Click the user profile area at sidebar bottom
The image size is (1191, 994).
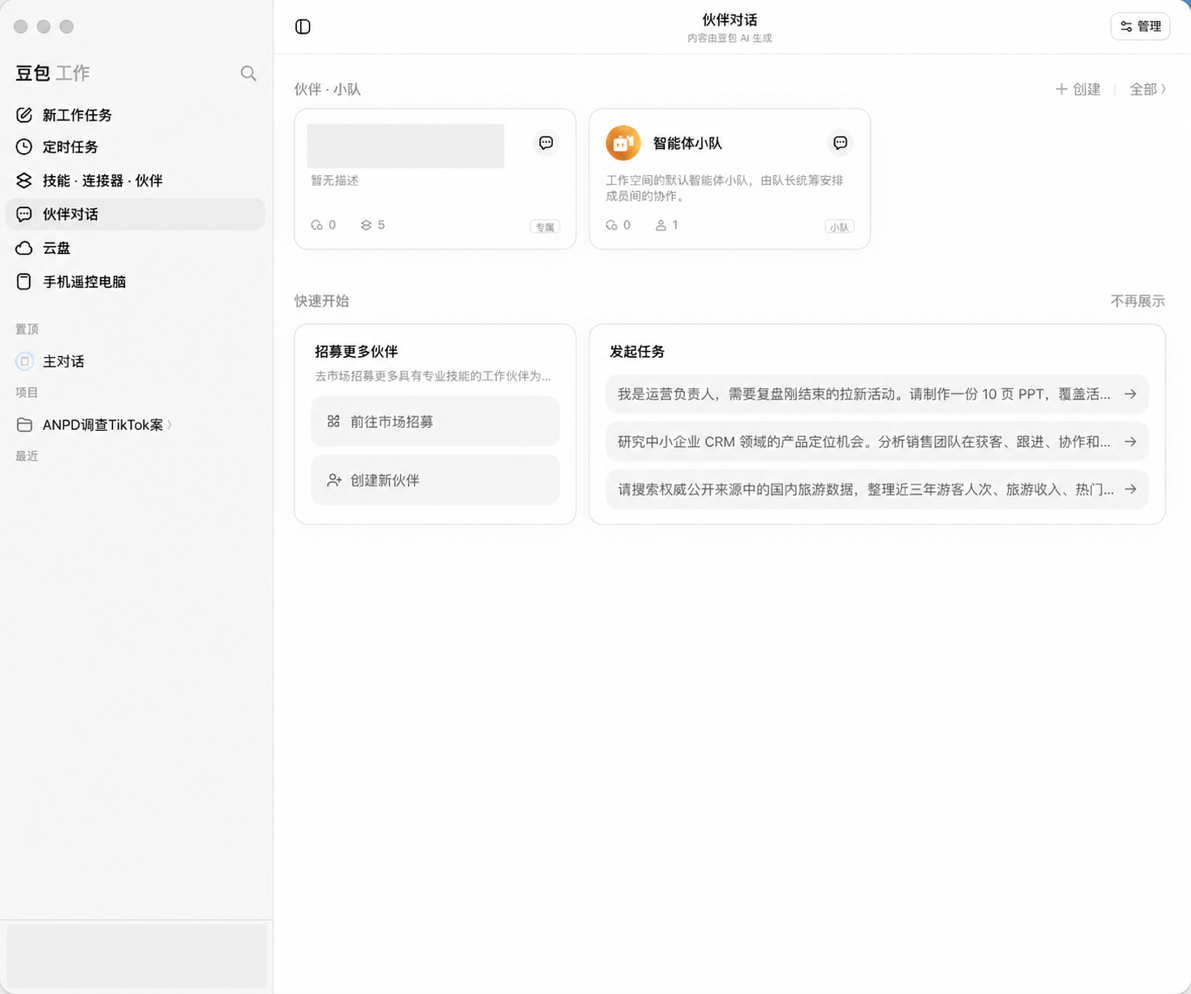coord(137,955)
